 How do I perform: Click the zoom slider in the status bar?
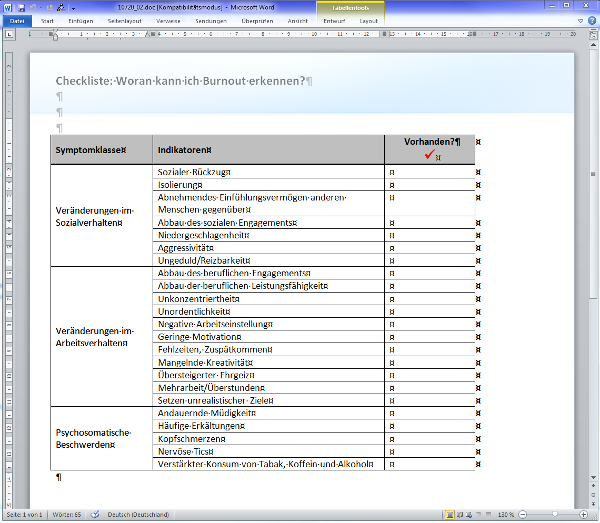pos(553,514)
